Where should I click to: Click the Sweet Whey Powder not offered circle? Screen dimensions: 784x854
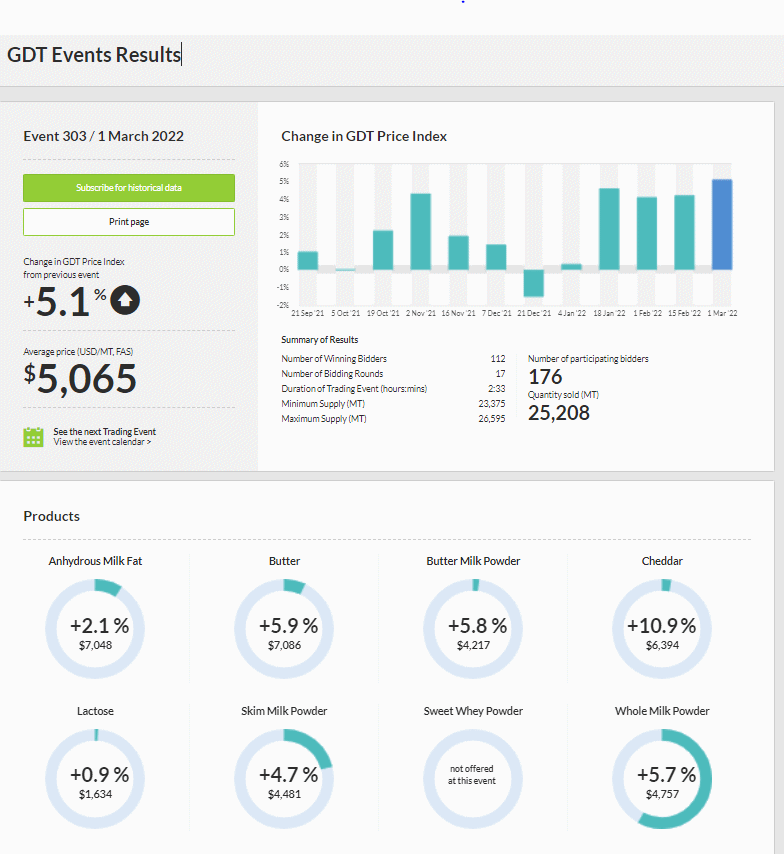pos(473,779)
